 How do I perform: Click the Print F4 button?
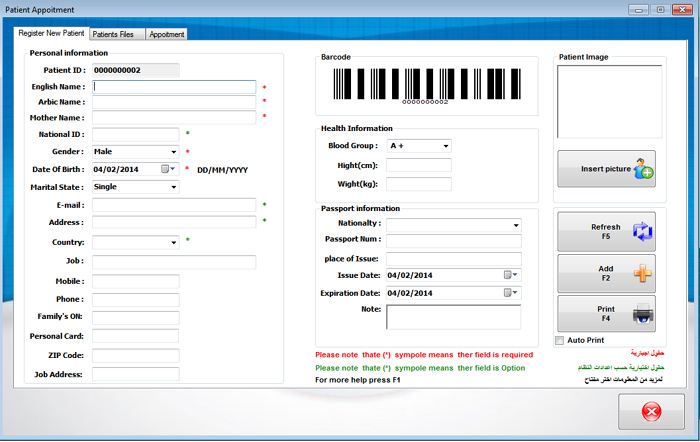tap(606, 313)
